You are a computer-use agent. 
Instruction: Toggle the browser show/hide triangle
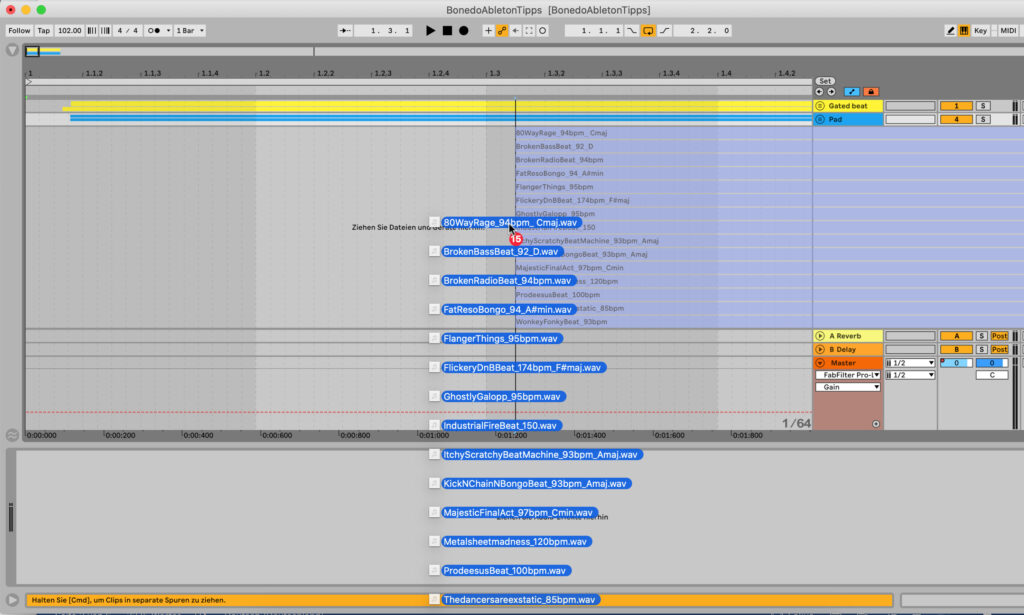pos(12,50)
